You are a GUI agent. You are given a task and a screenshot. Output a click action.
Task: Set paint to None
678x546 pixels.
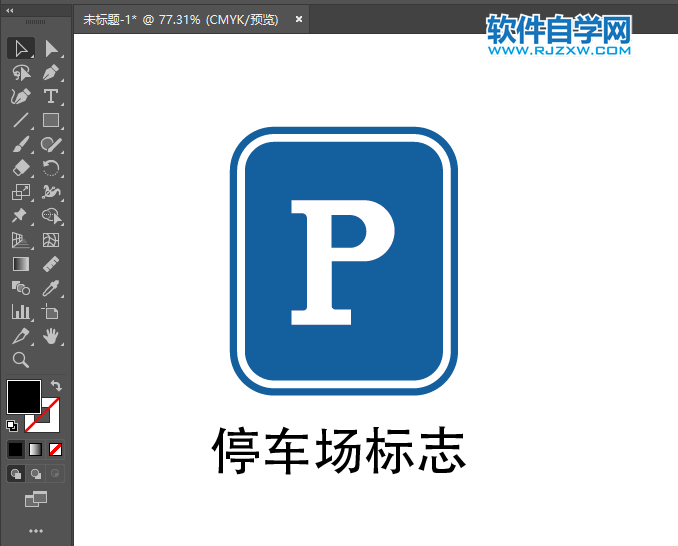[x=55, y=450]
